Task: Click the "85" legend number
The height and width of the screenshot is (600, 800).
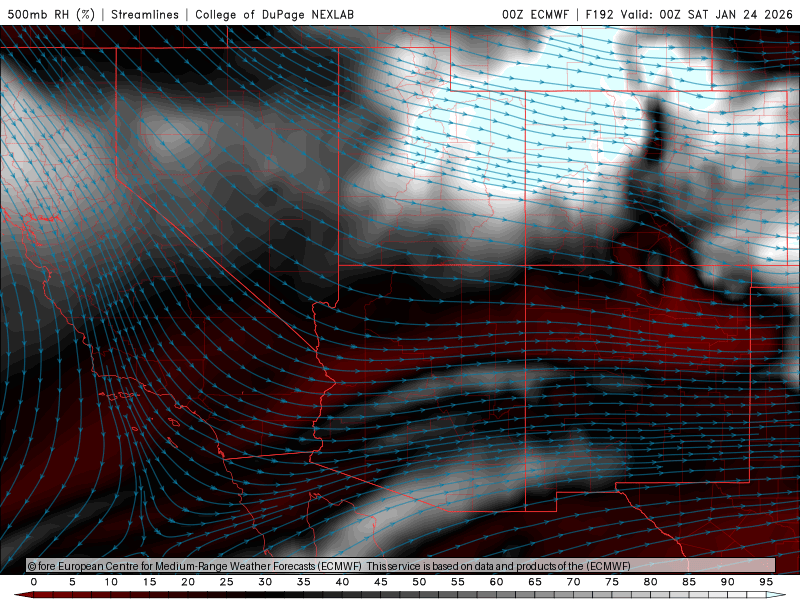Action: [689, 582]
